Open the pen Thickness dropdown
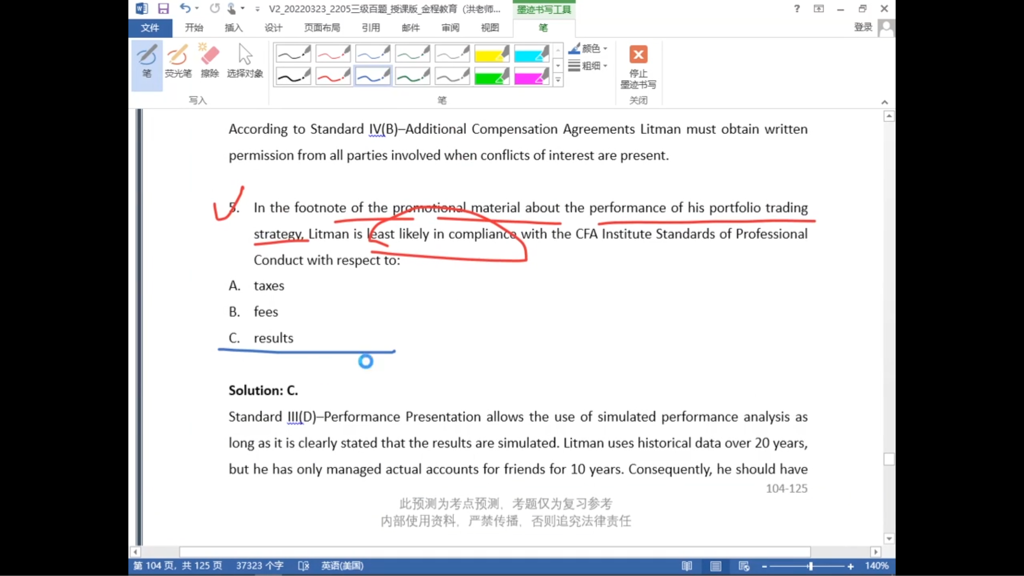 (x=588, y=65)
